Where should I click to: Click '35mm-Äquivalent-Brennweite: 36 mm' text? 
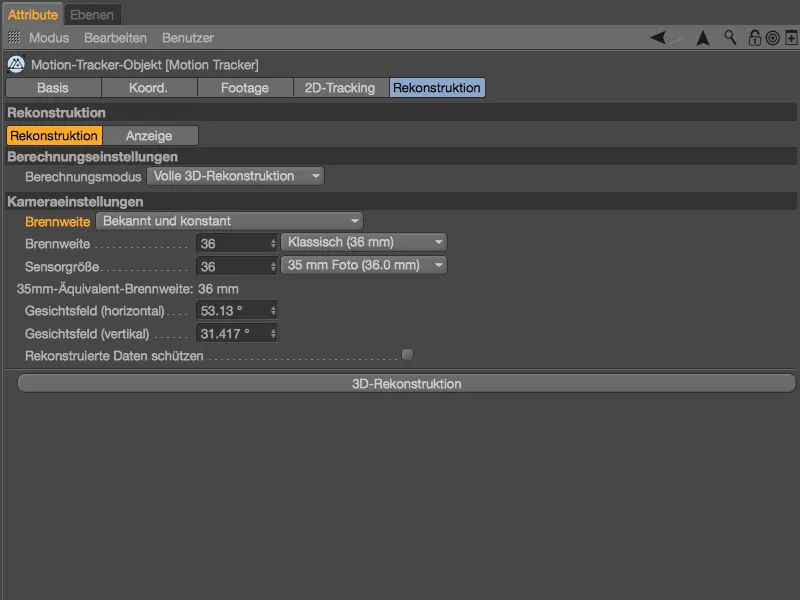click(x=128, y=289)
